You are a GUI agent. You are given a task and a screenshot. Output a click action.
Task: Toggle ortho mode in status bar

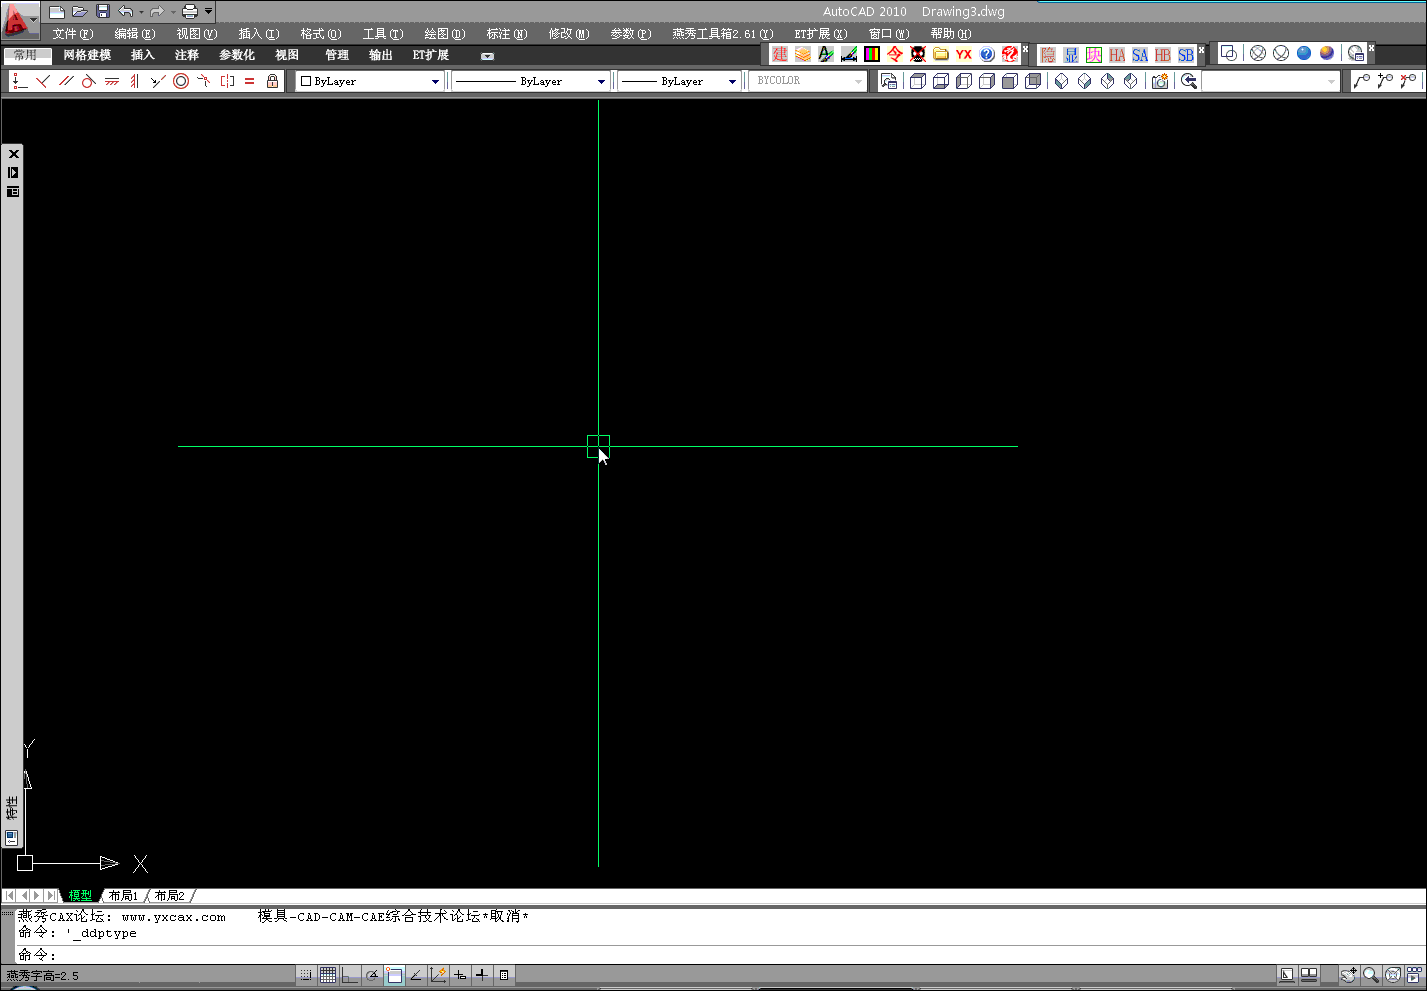[x=350, y=975]
